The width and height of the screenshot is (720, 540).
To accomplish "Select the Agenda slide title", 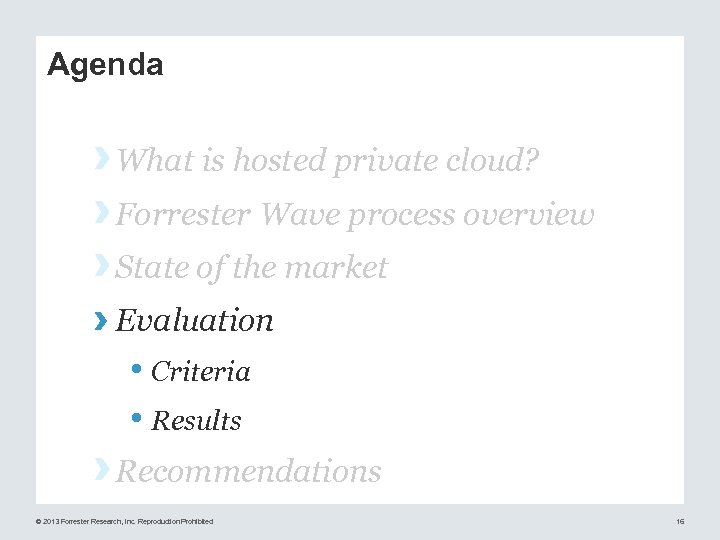I will pos(105,66).
